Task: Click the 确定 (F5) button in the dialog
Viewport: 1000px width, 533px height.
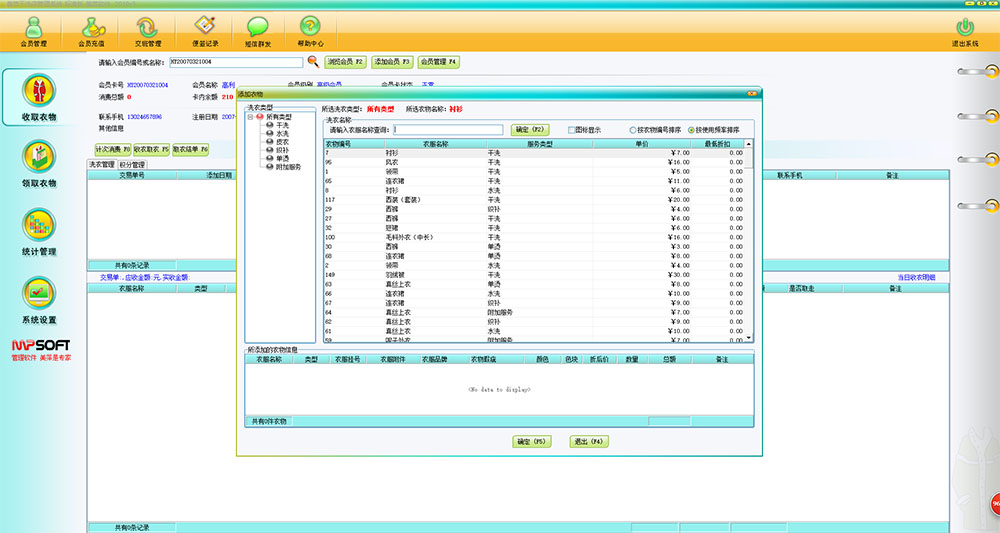Action: coord(531,441)
